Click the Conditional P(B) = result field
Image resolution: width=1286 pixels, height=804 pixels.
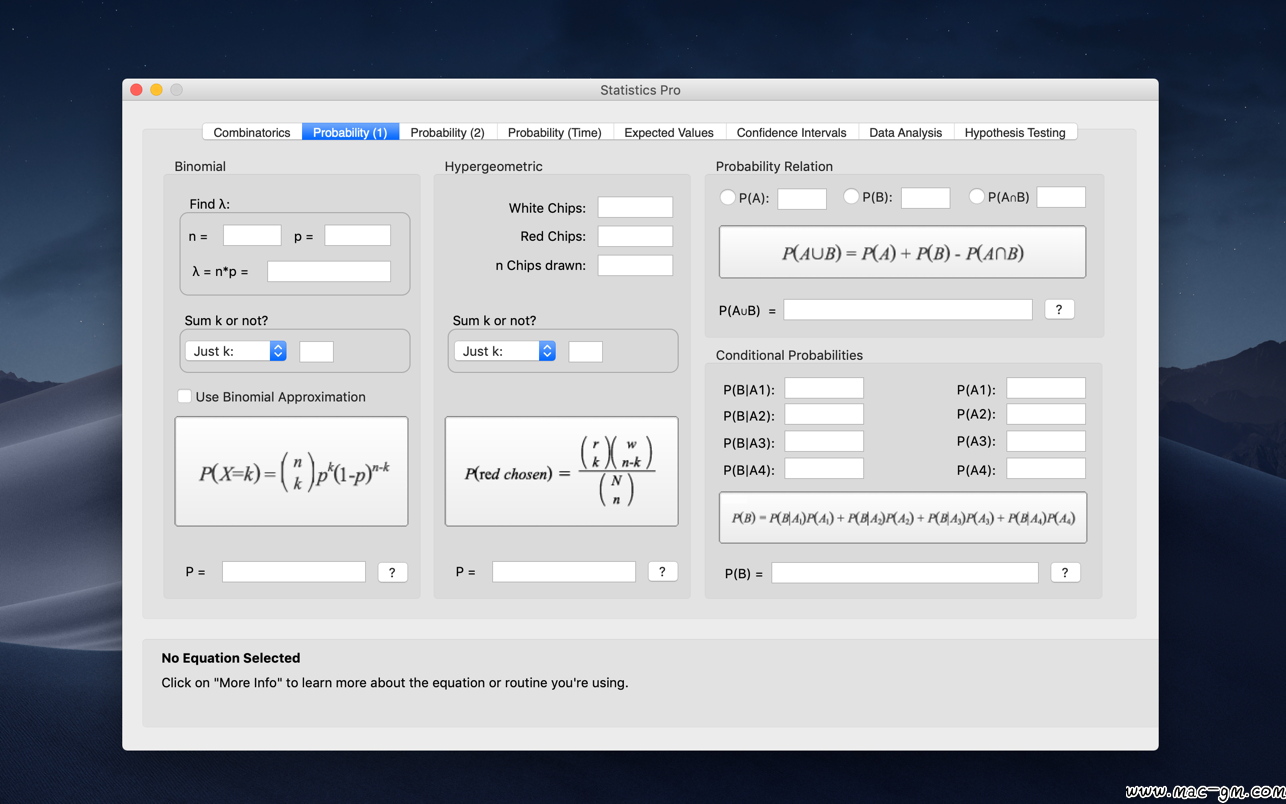point(905,573)
